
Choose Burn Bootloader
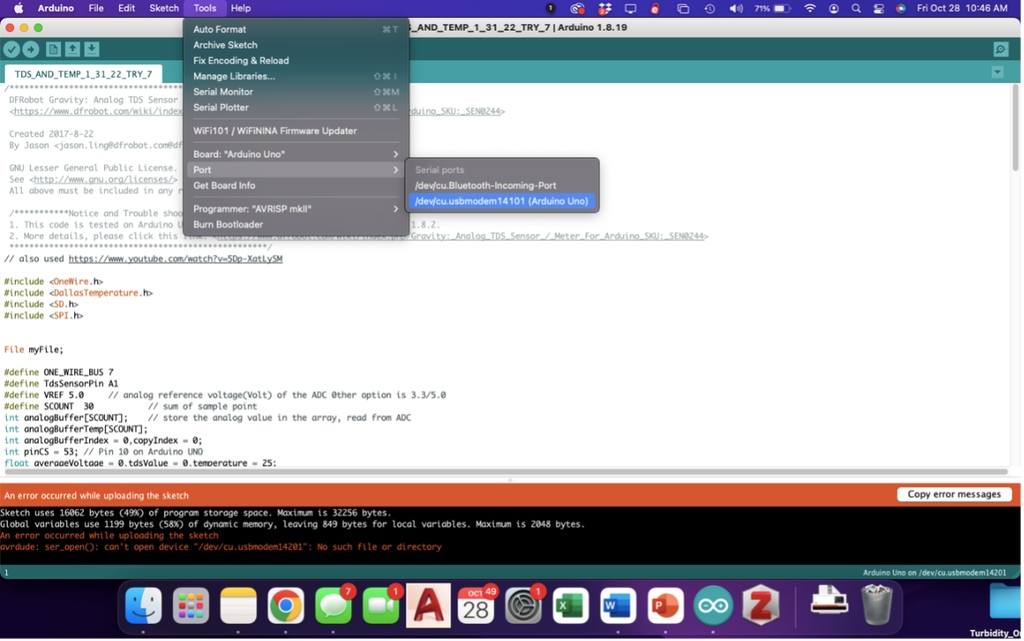point(296,225)
